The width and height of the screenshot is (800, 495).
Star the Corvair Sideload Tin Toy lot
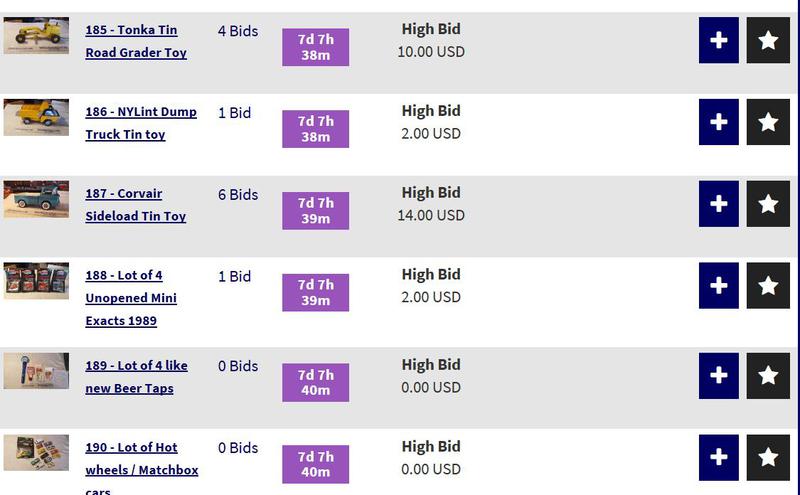(768, 204)
